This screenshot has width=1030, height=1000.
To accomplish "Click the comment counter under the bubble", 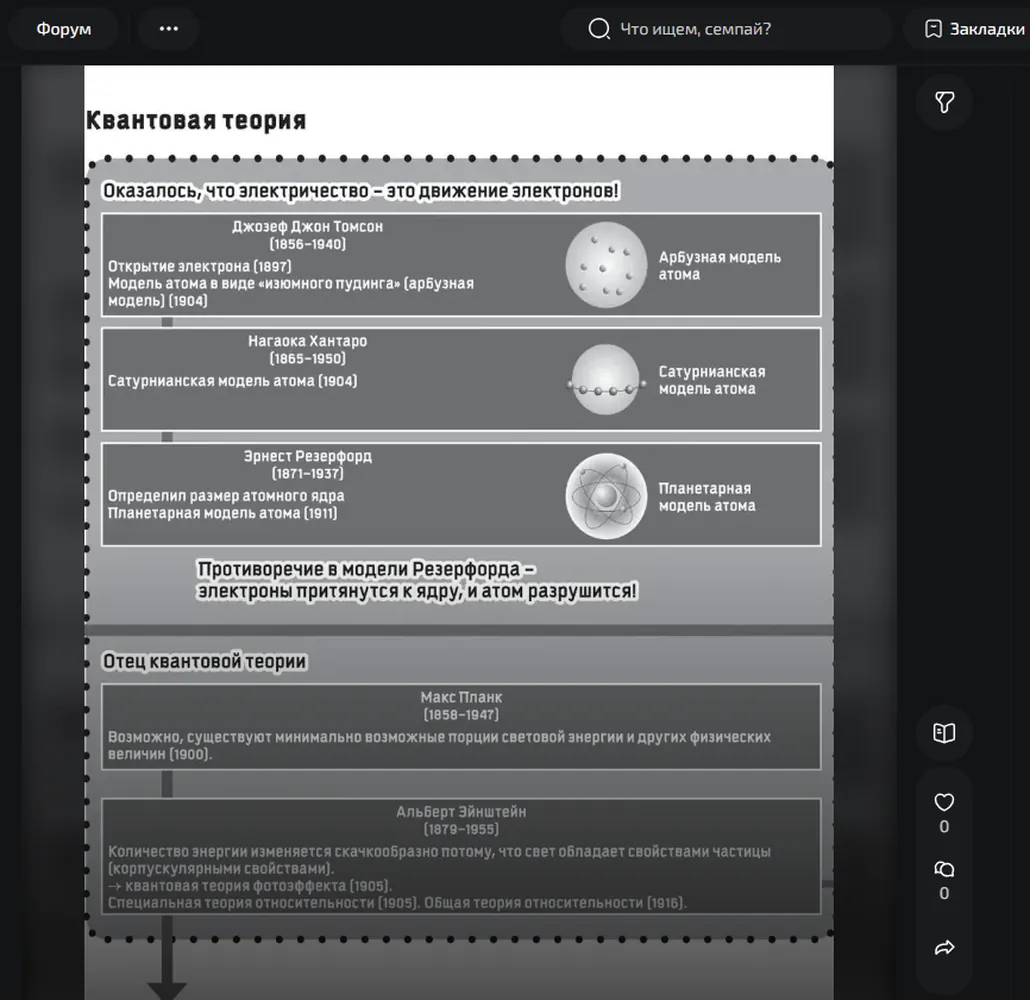I will pyautogui.click(x=944, y=894).
